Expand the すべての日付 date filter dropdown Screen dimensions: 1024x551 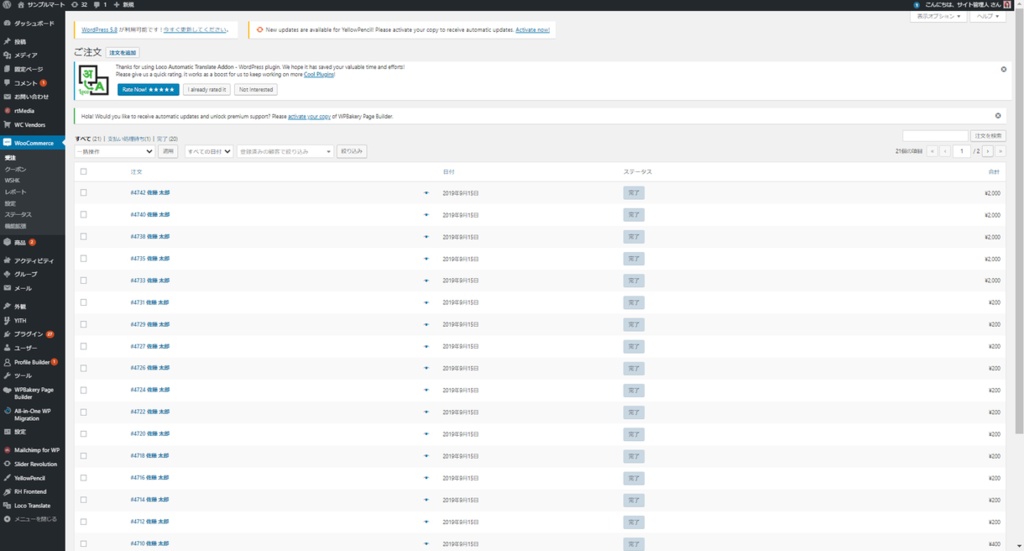208,151
